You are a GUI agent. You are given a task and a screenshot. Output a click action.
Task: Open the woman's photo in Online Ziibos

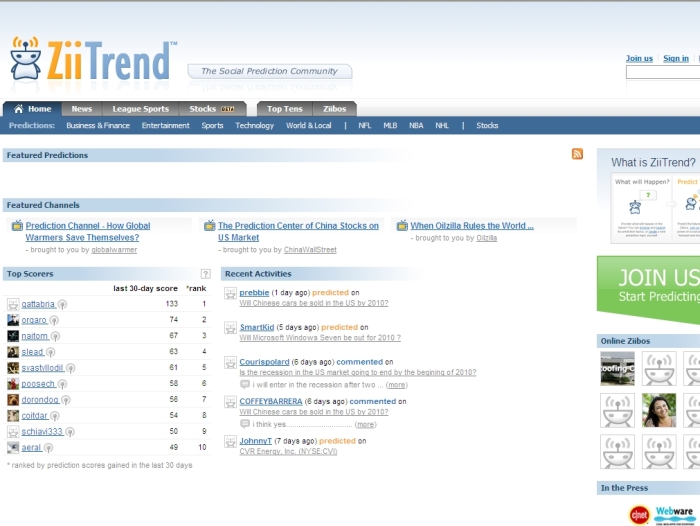pyautogui.click(x=659, y=410)
